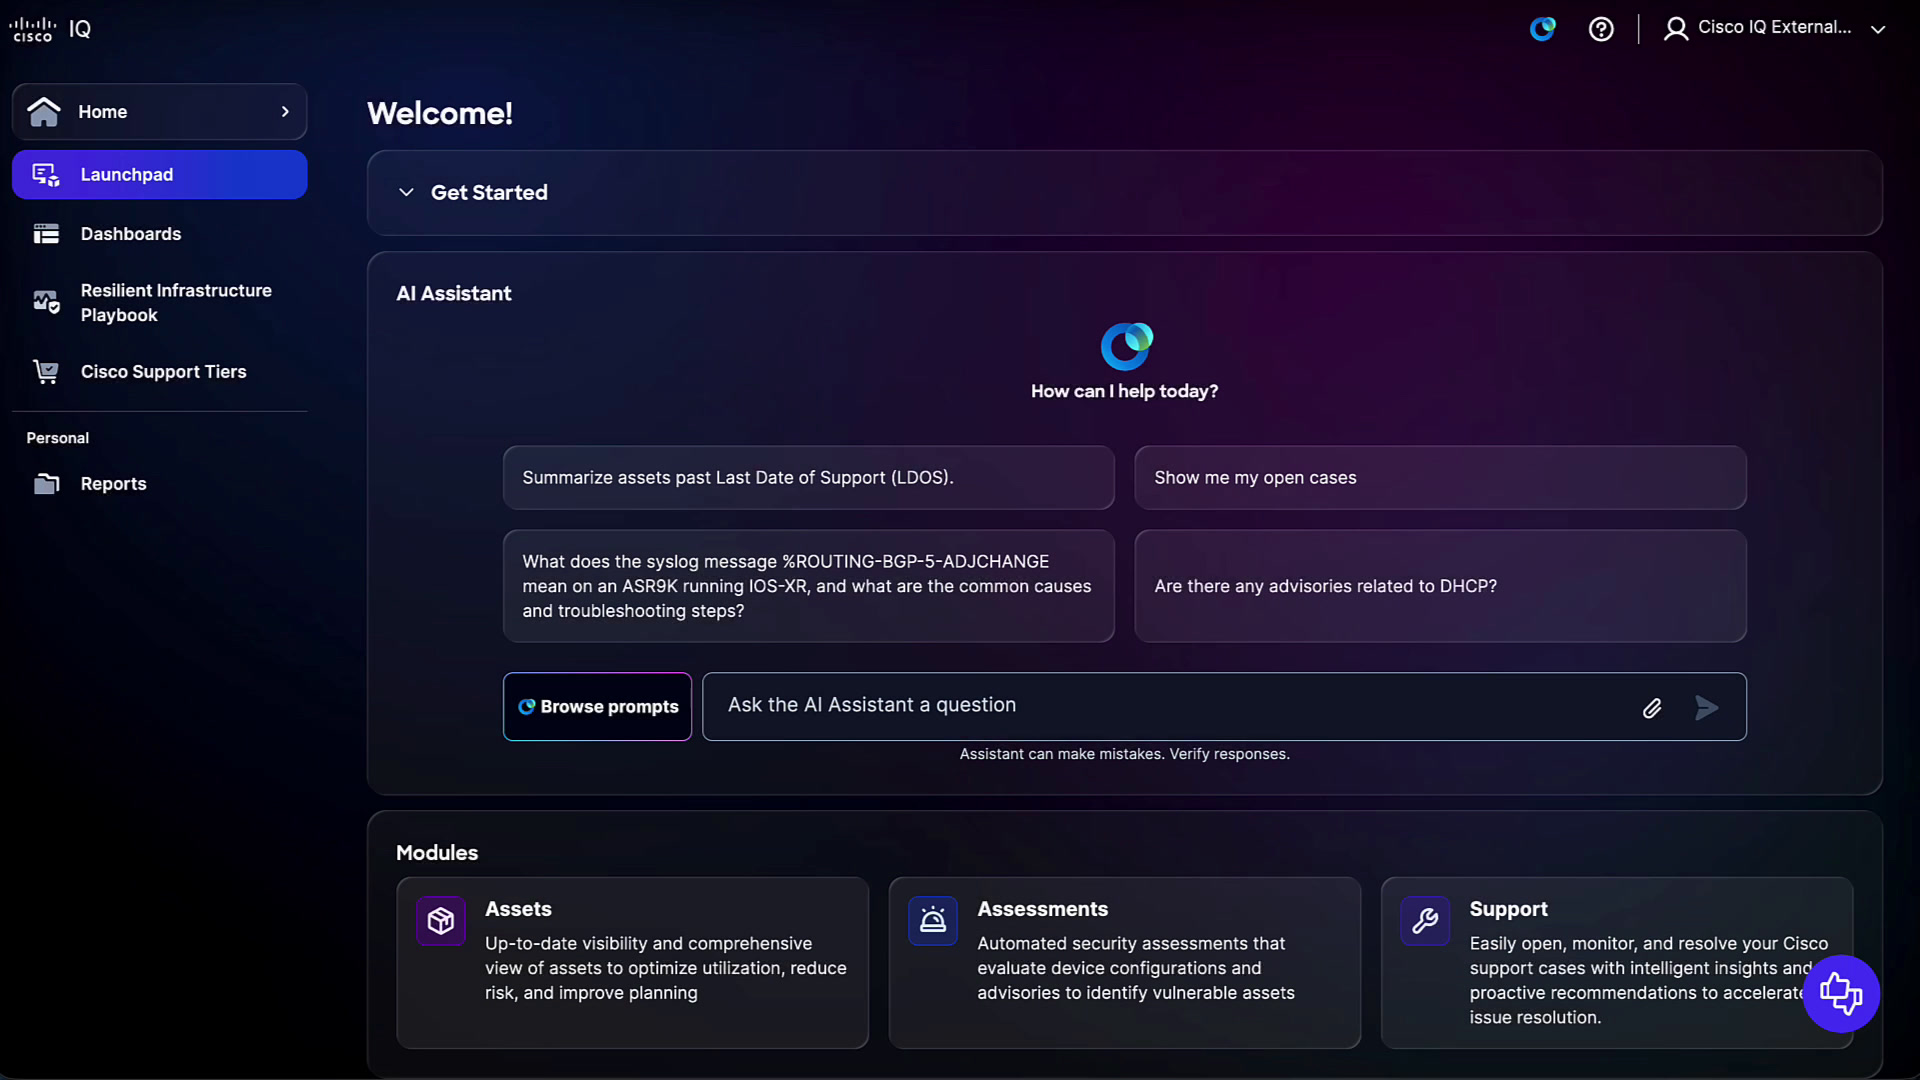Click 'Assistant can make mistakes' disclaimer text
Screen dimensions: 1920x1080
1124,754
